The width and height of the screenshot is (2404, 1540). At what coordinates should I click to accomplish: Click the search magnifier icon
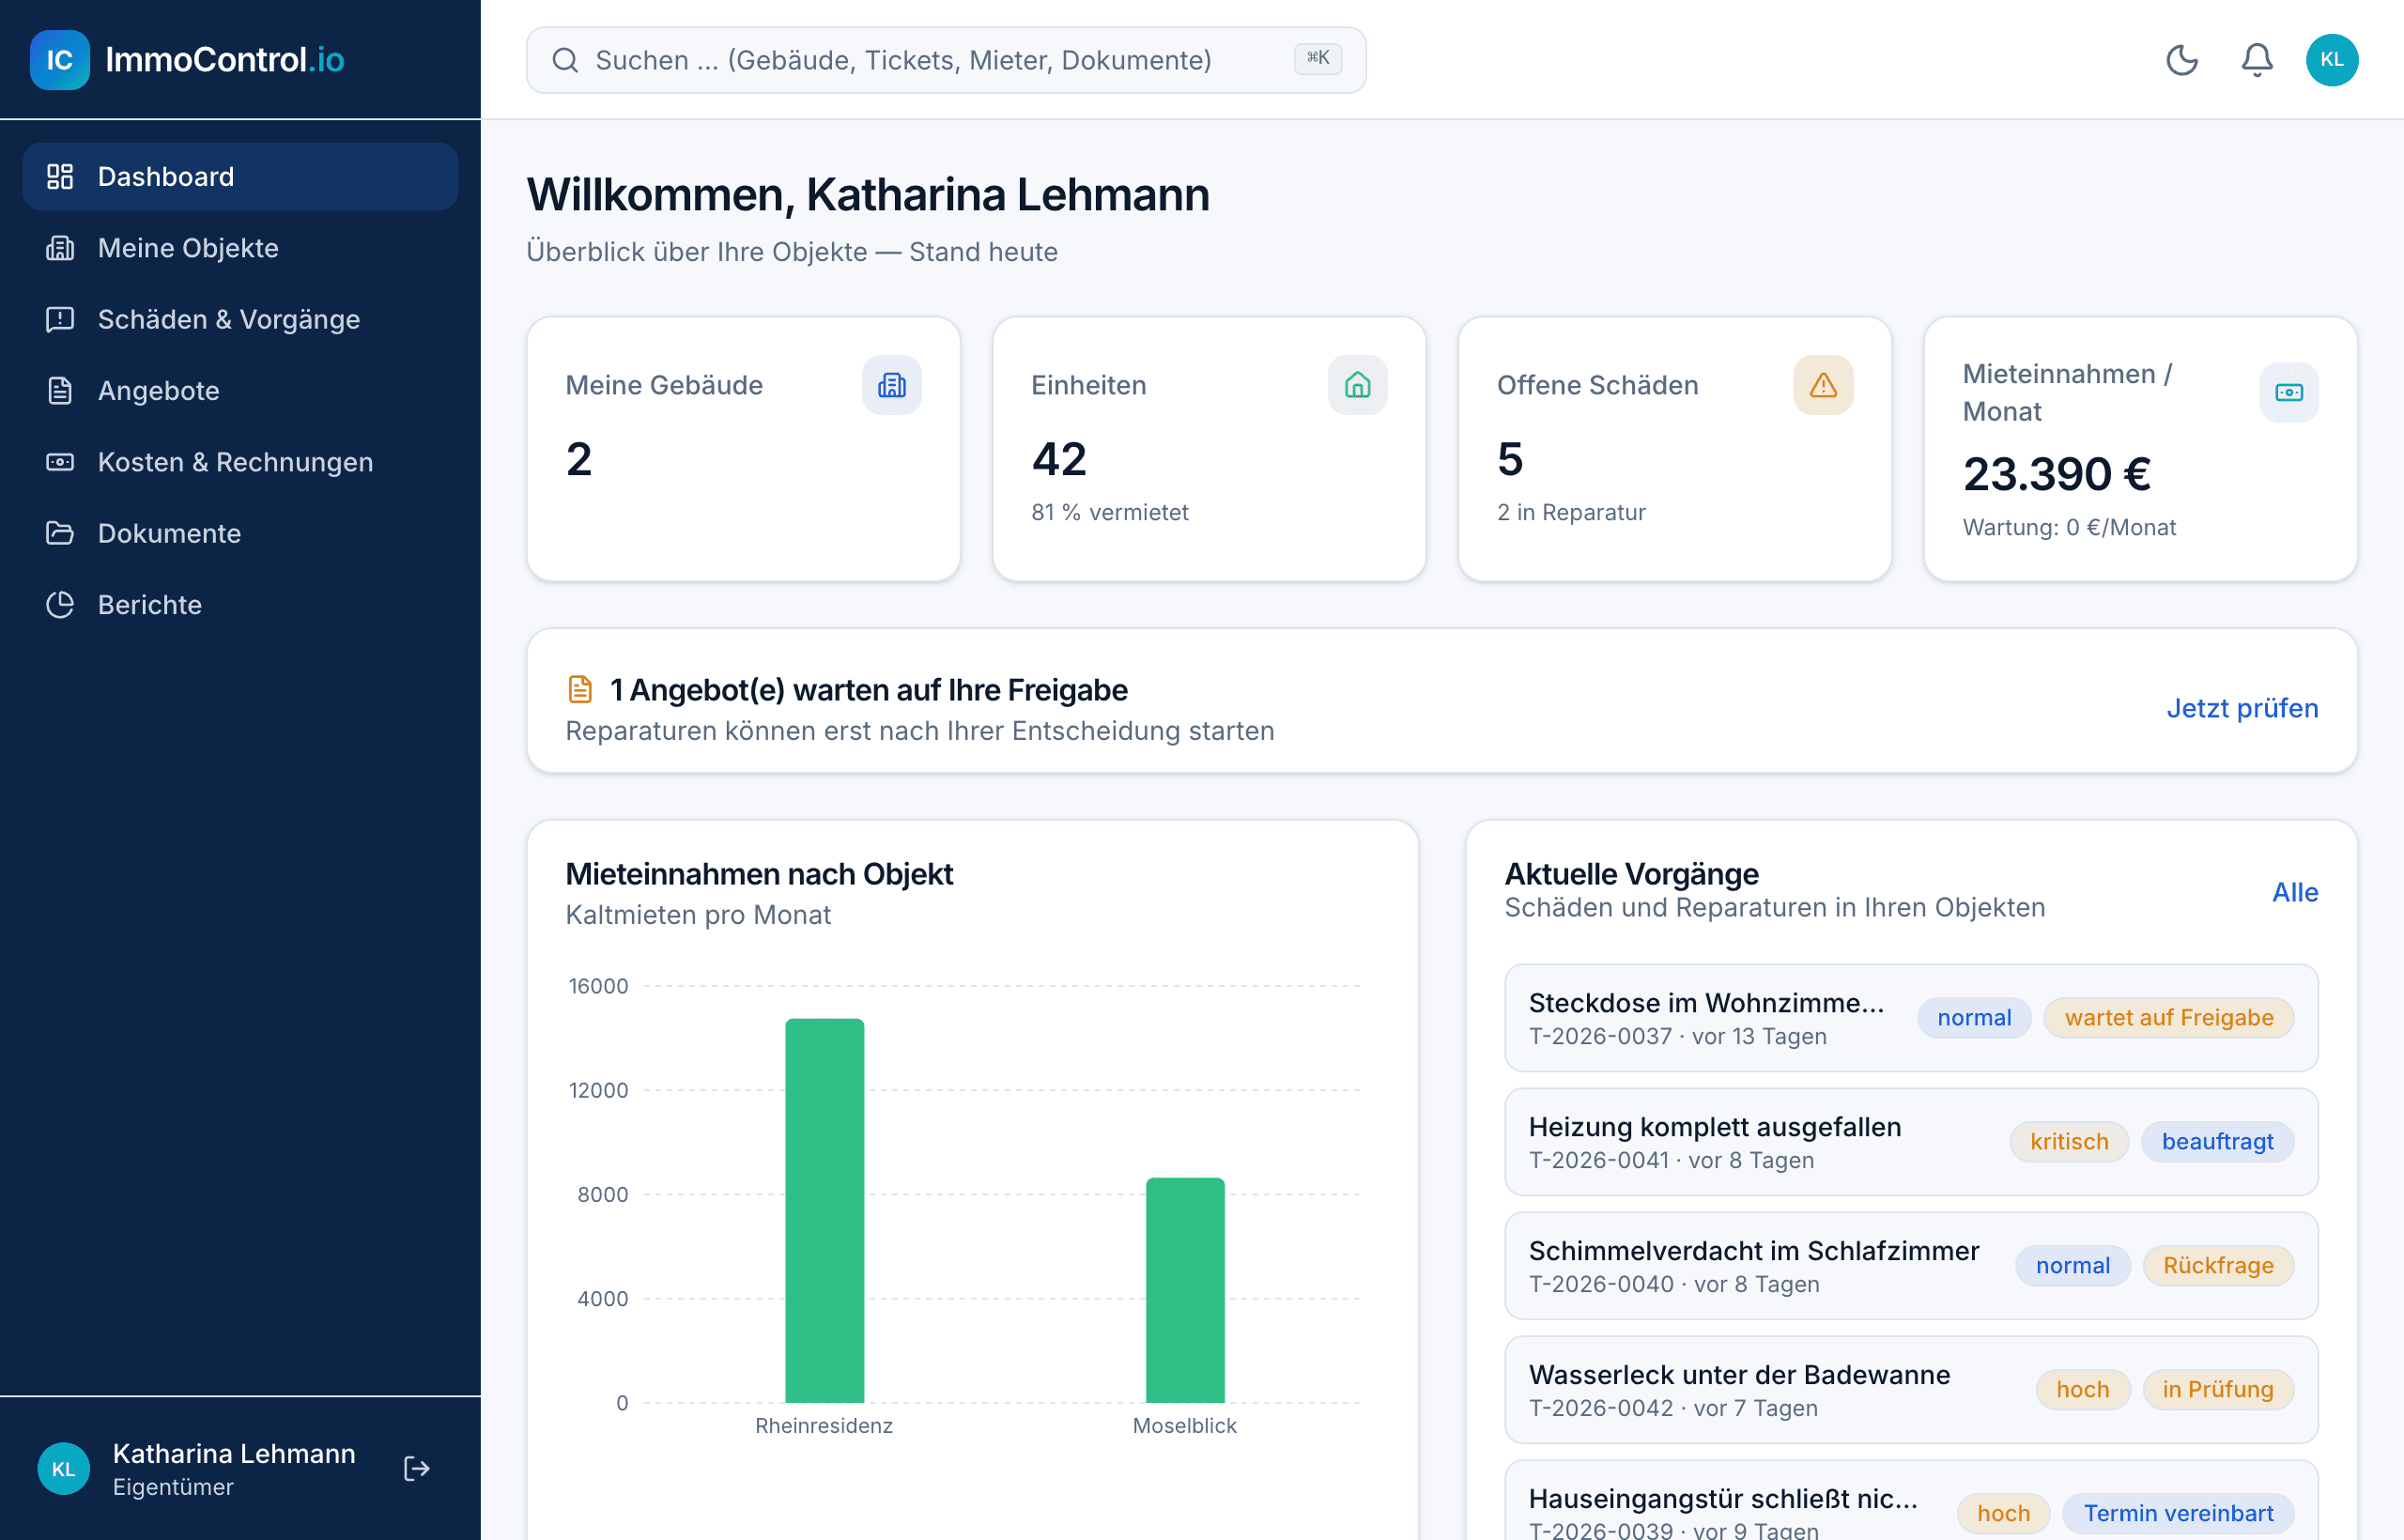click(565, 60)
